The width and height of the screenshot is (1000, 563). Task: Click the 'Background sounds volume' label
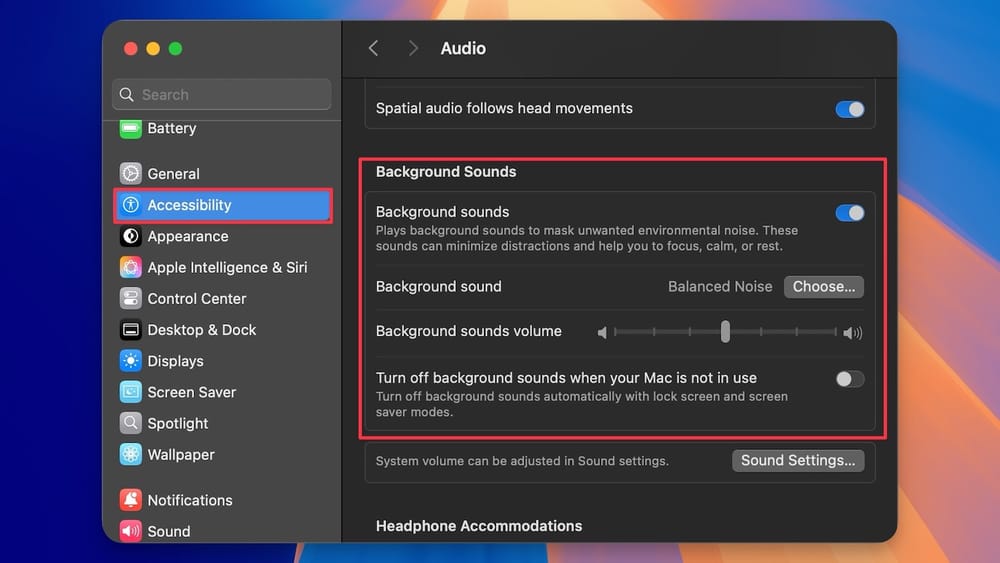tap(469, 332)
